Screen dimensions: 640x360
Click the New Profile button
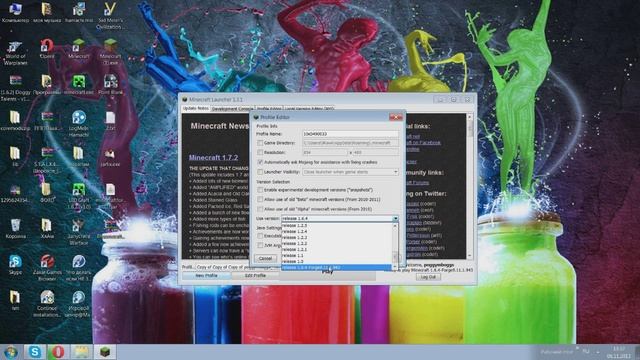(207, 276)
